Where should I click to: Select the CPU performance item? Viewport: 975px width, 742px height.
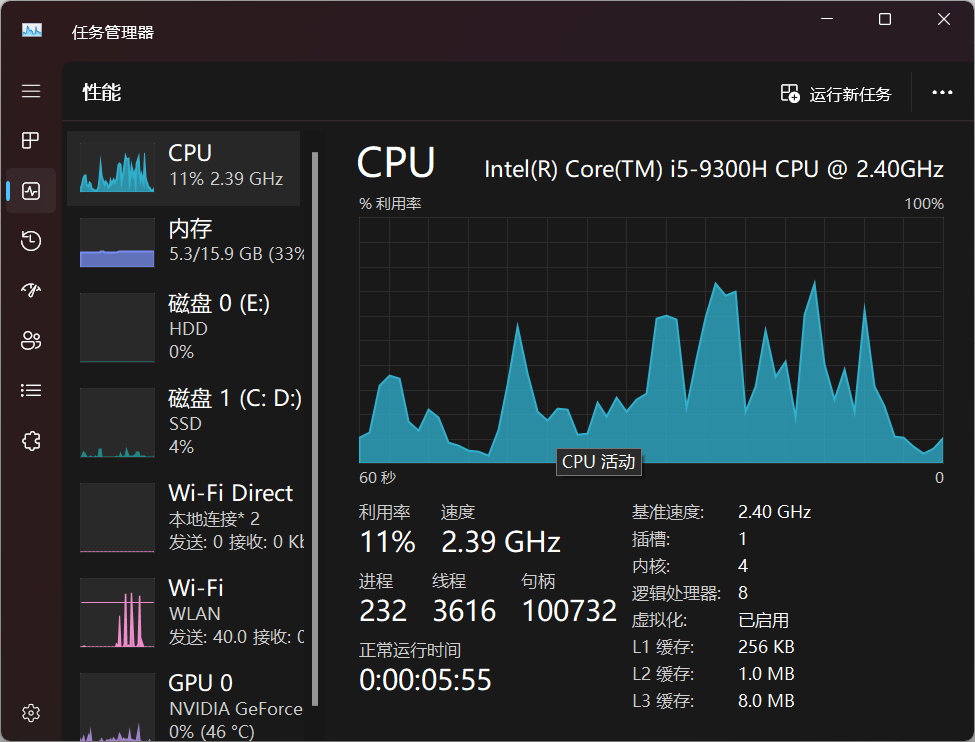coord(184,167)
